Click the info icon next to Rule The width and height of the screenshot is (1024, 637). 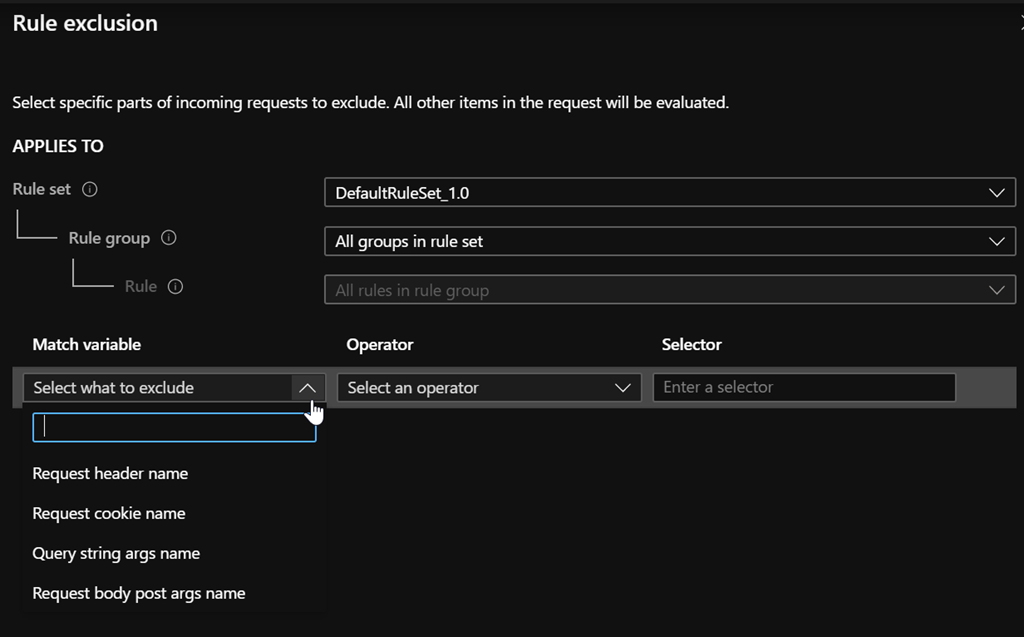click(x=176, y=287)
